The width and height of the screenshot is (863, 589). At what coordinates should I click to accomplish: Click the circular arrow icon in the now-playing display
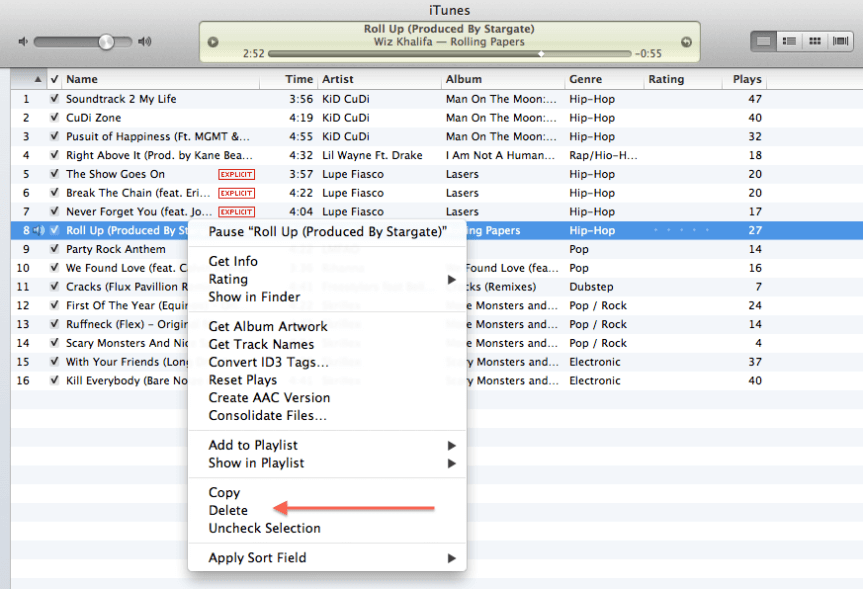[x=686, y=42]
